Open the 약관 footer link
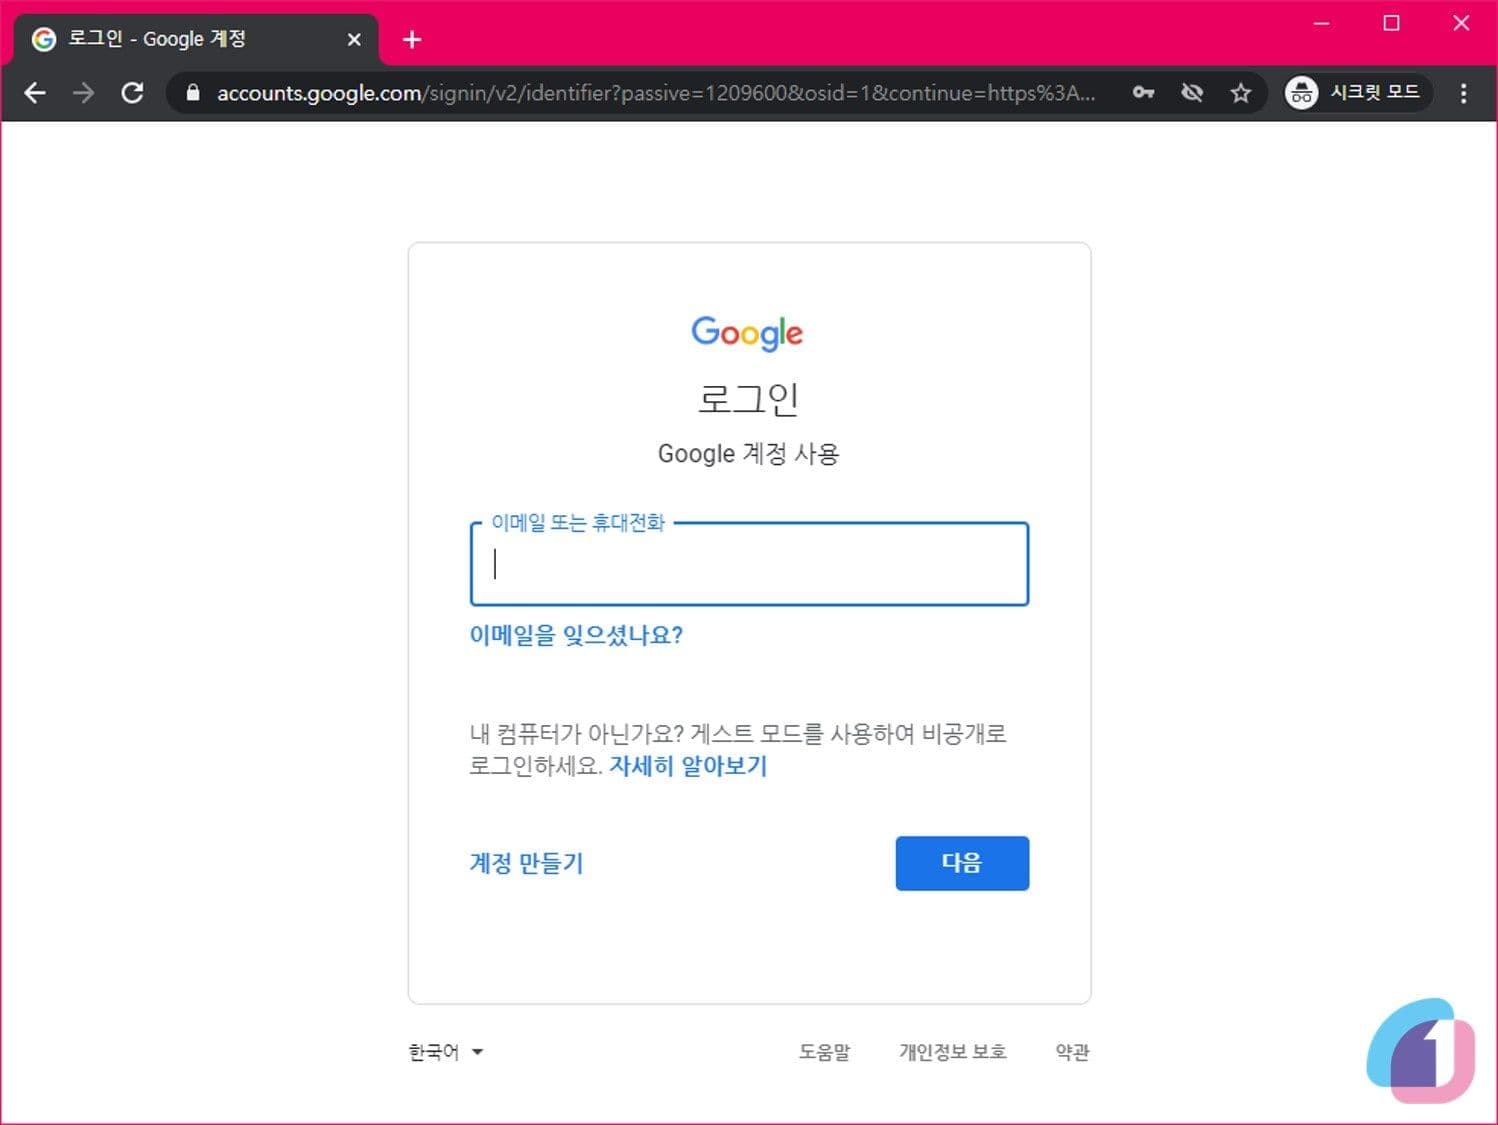The image size is (1498, 1125). point(1072,1052)
